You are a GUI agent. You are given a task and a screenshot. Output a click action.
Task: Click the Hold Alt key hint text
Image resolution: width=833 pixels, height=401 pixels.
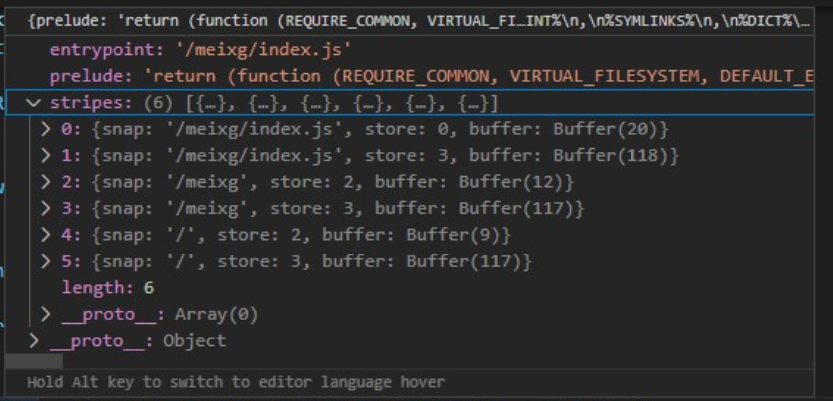tap(235, 382)
